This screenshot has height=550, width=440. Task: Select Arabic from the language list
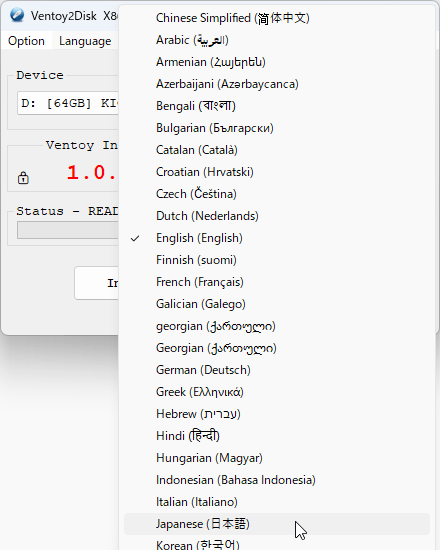pos(277,40)
